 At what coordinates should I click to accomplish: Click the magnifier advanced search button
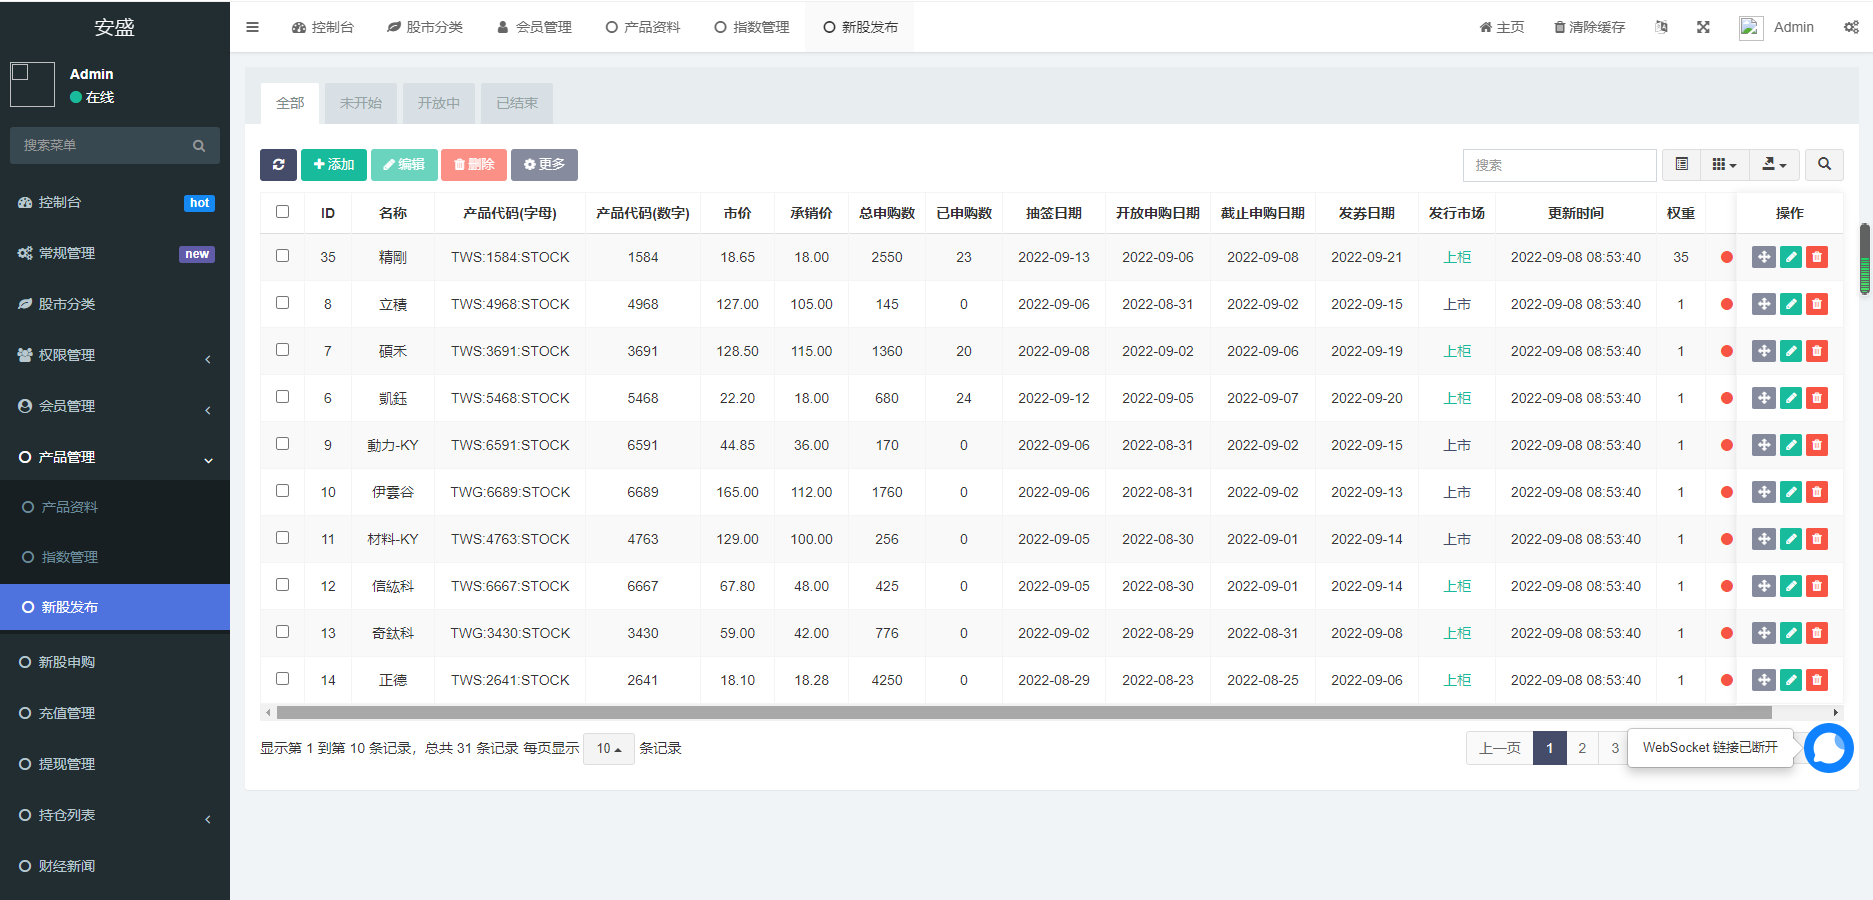(1824, 165)
